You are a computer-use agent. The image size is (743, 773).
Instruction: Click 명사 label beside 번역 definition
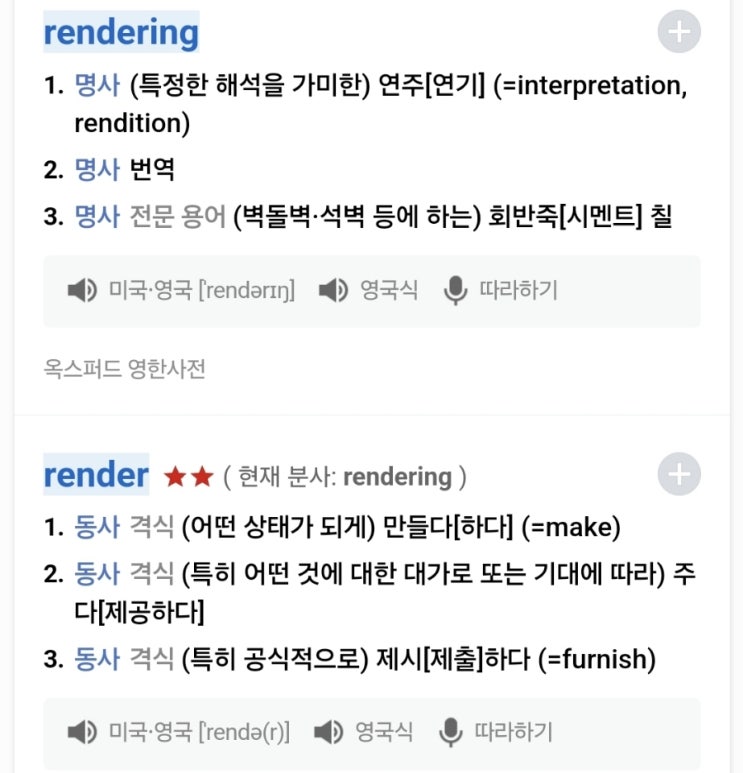click(97, 169)
